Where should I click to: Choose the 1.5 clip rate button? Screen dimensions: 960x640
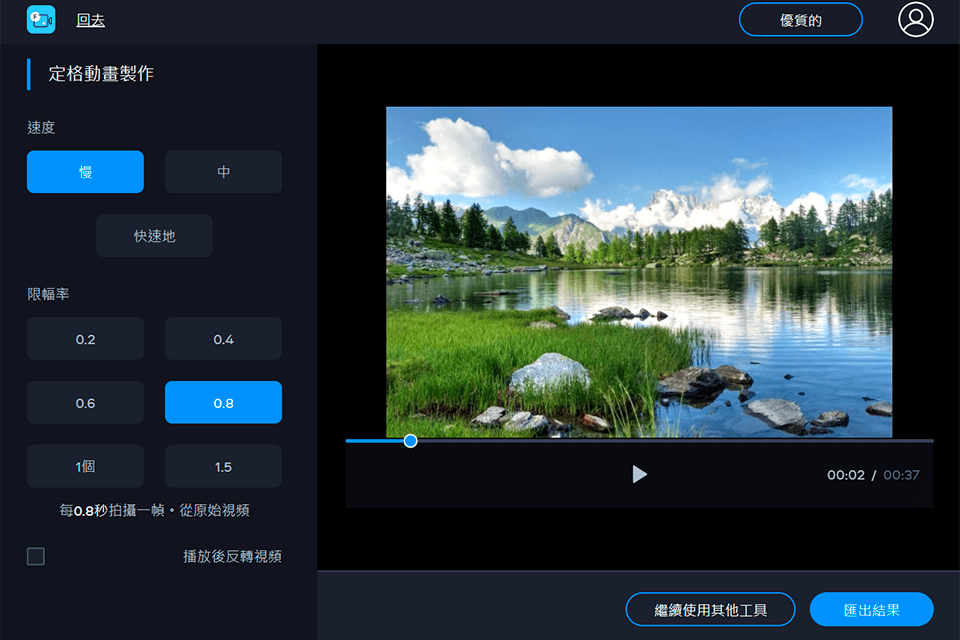pyautogui.click(x=223, y=467)
